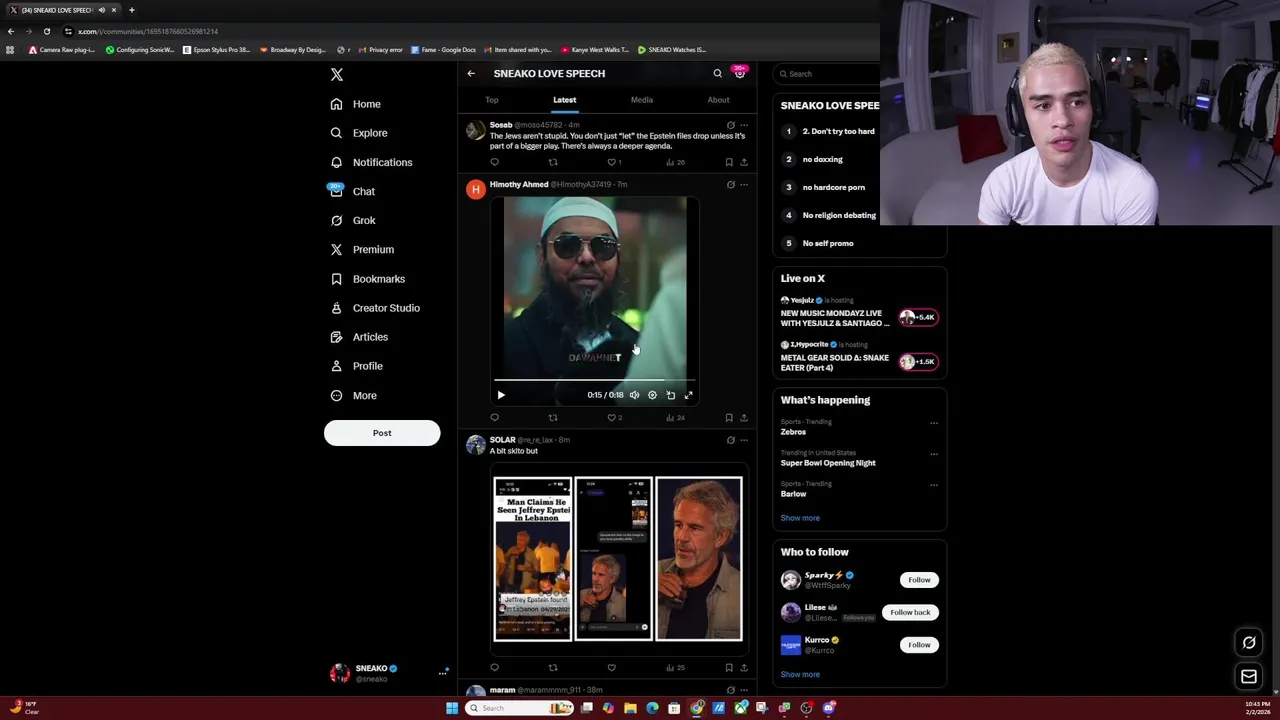Image resolution: width=1280 pixels, height=720 pixels.
Task: Open Articles in the sidebar
Action: [358, 337]
